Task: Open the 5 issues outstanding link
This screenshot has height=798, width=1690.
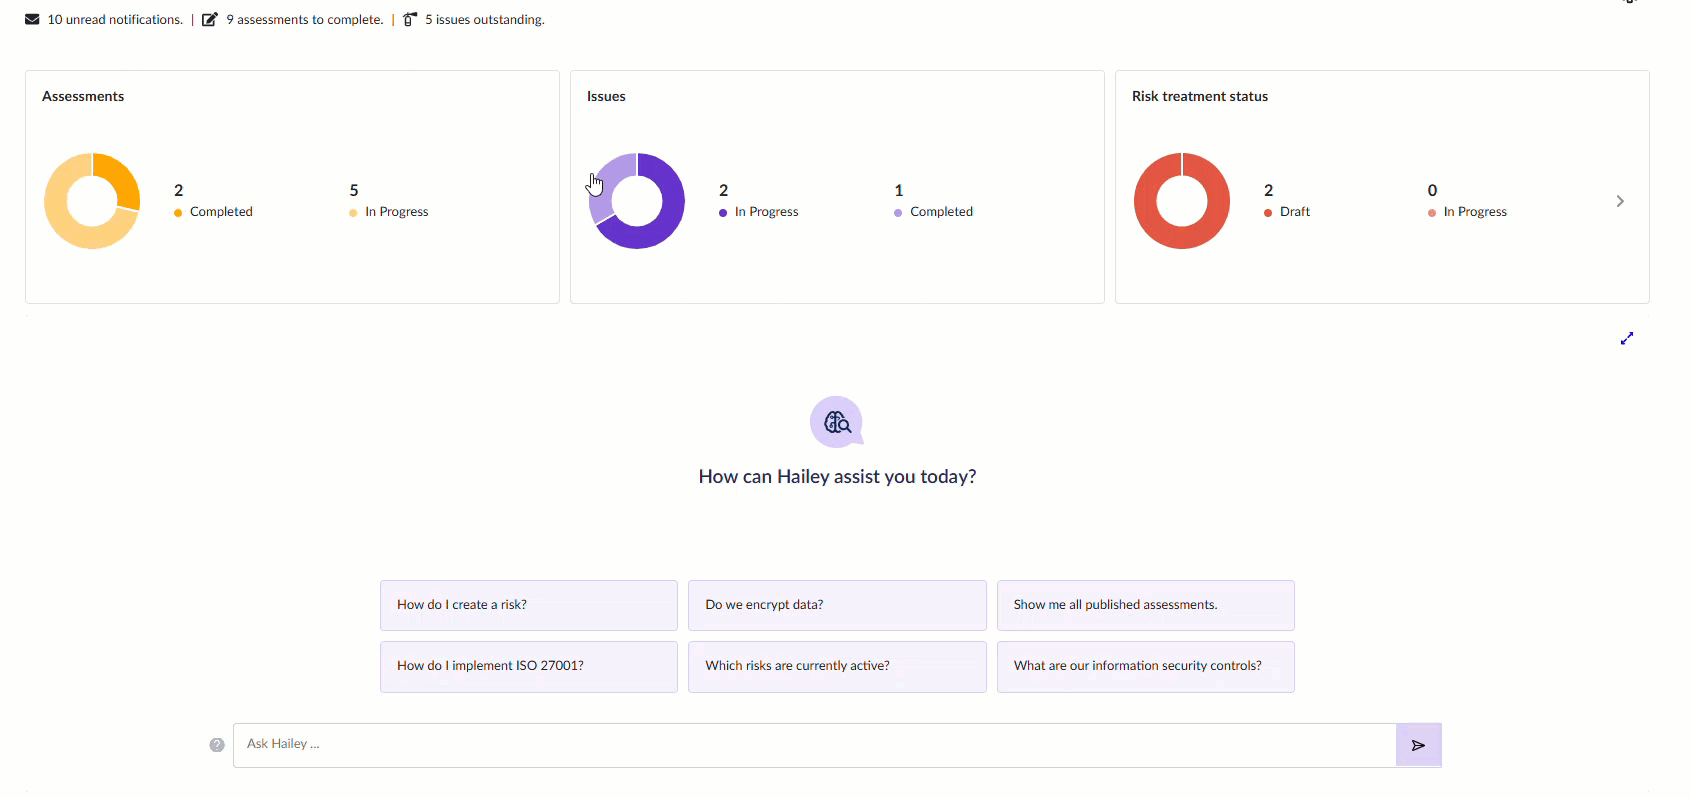Action: pyautogui.click(x=484, y=18)
